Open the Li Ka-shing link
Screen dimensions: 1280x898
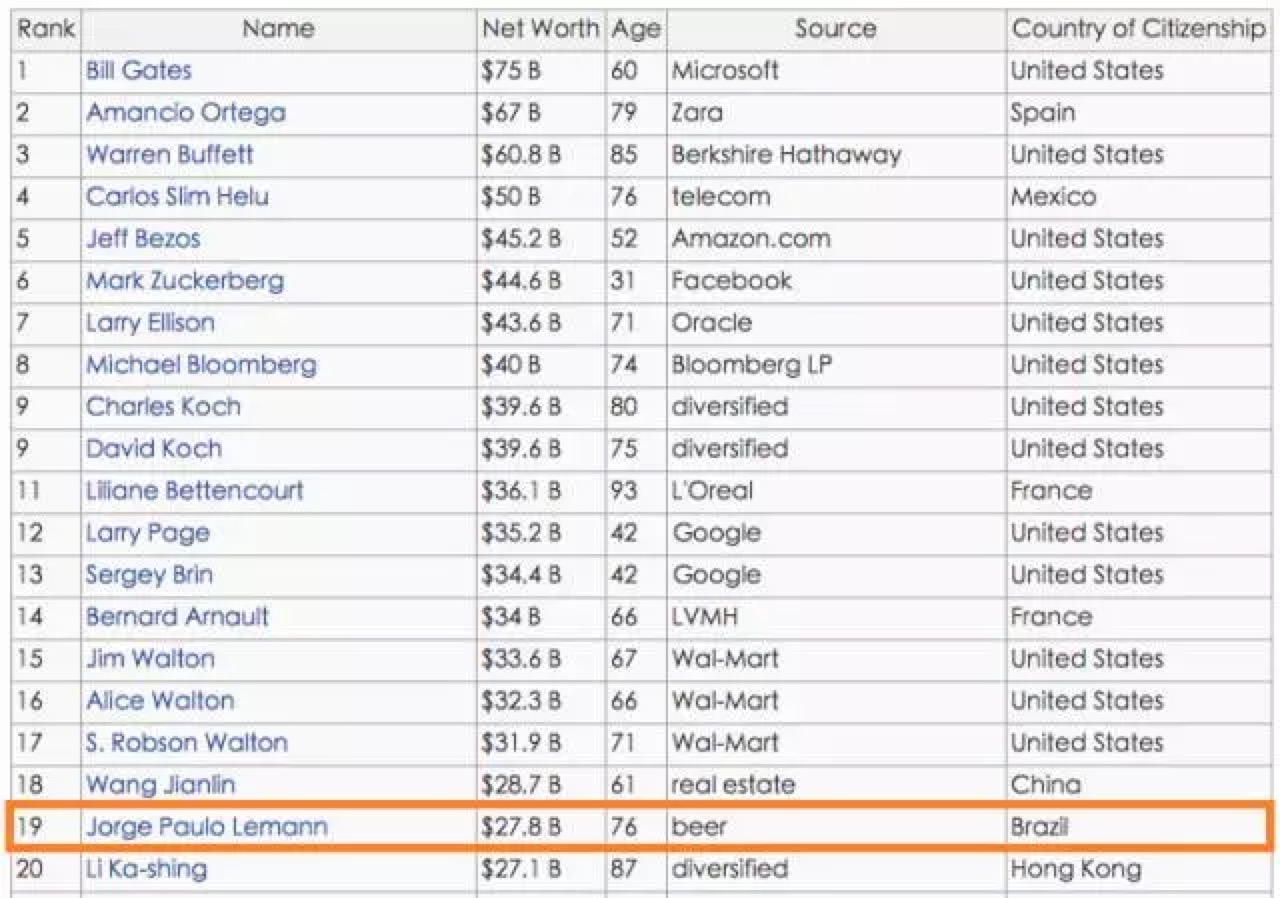click(146, 869)
